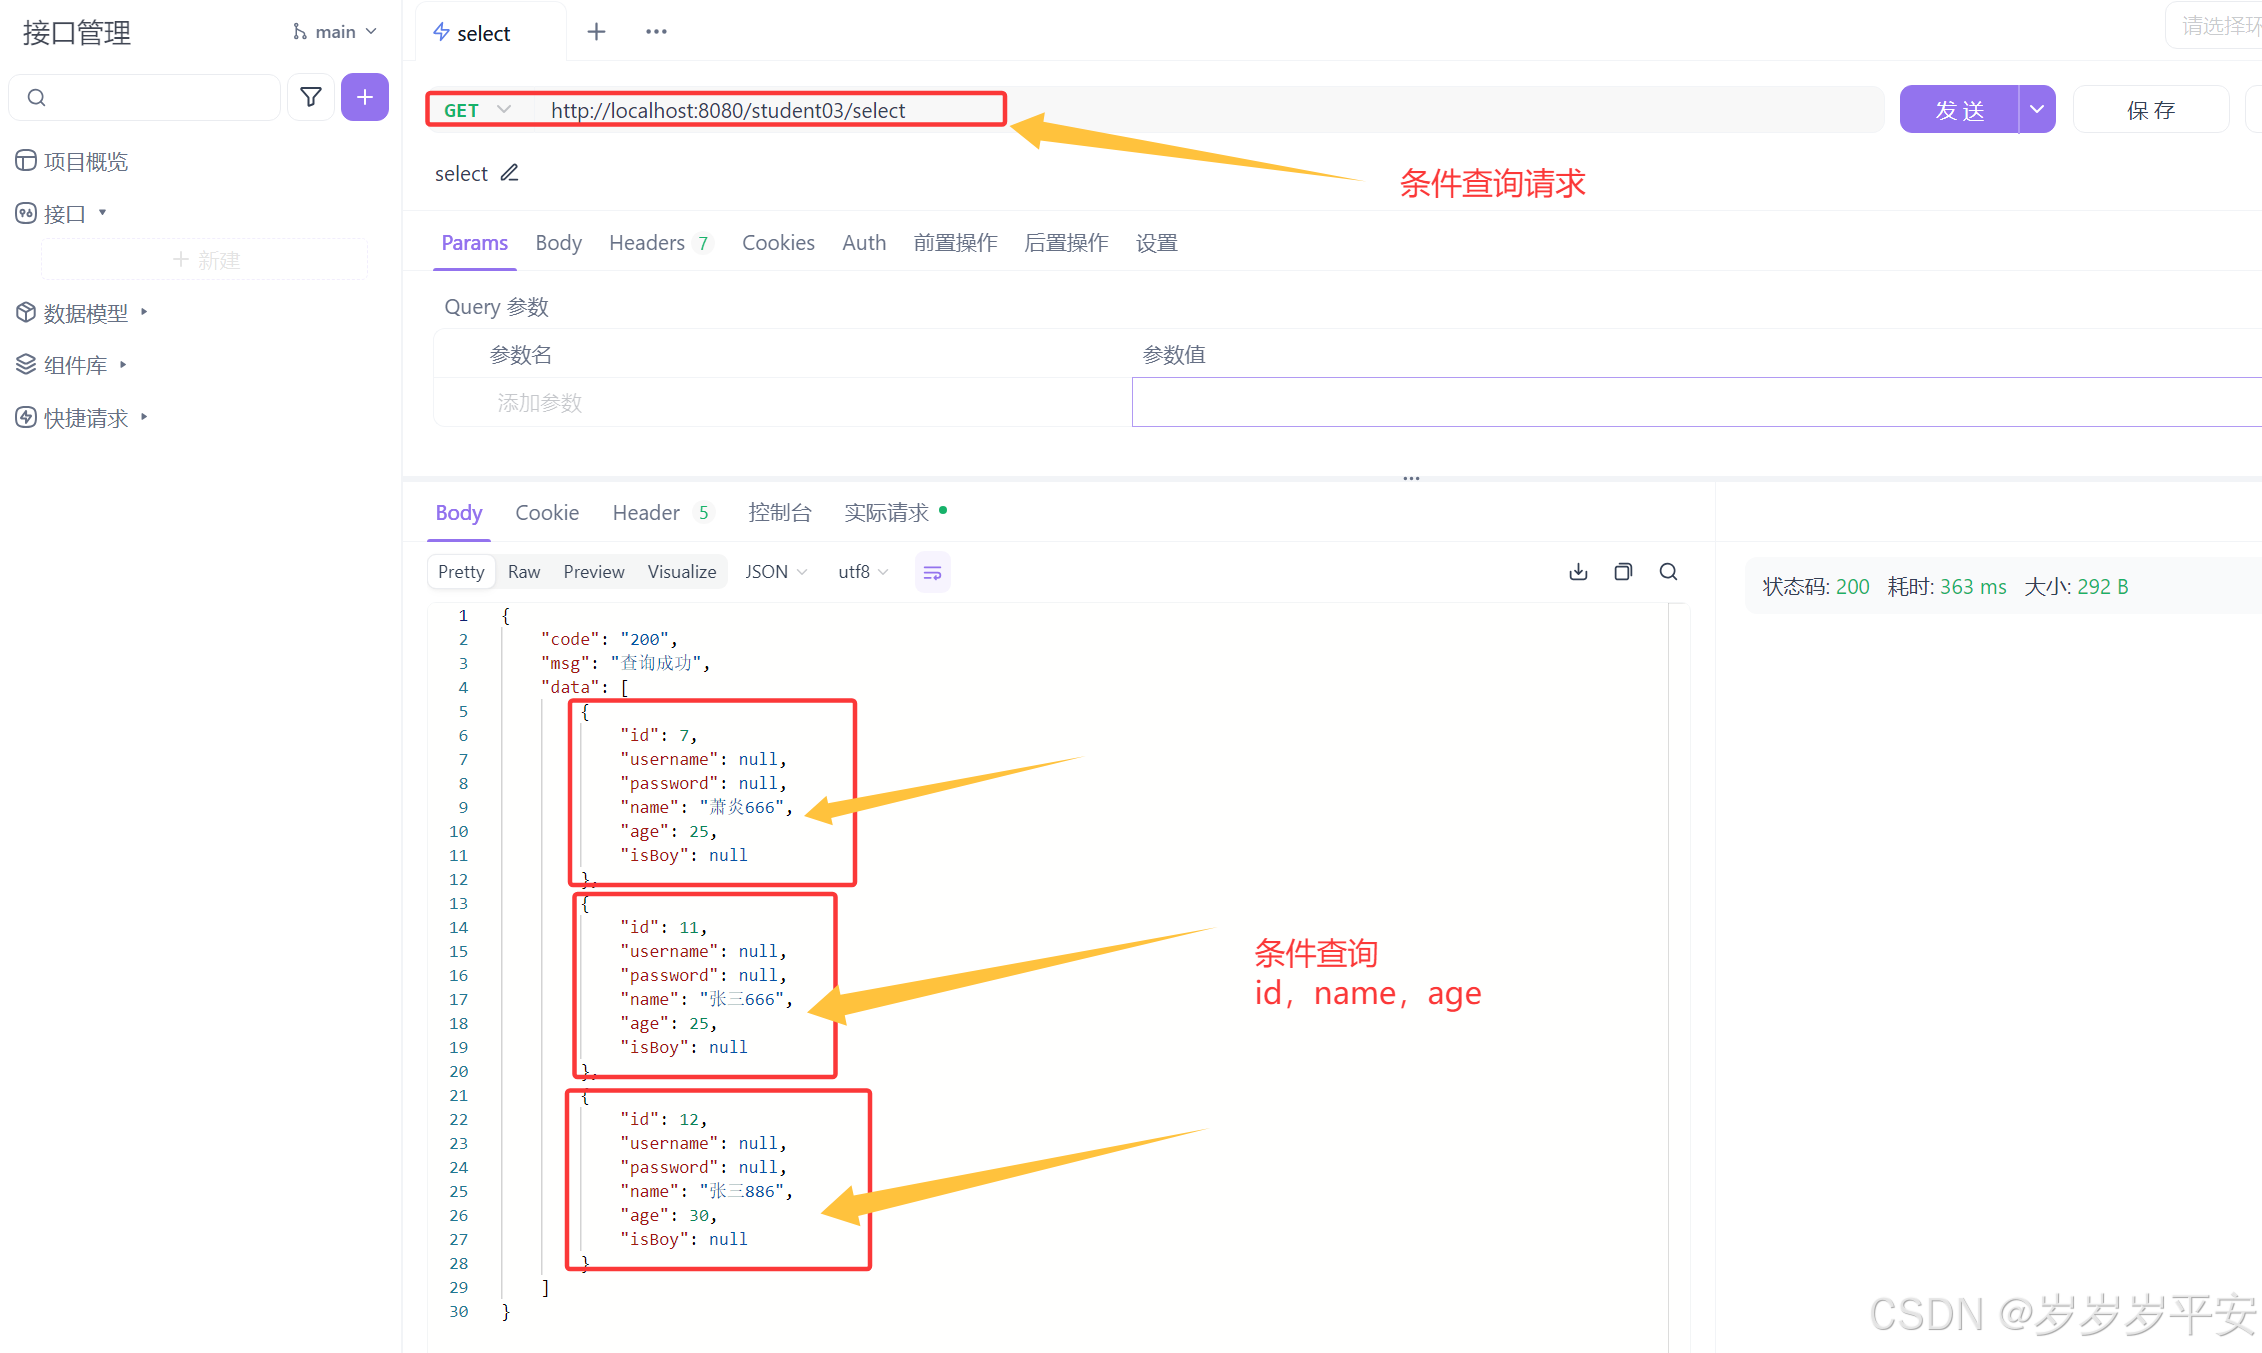Switch to the request Body tab
Image resolution: width=2262 pixels, height=1353 pixels.
coord(558,243)
